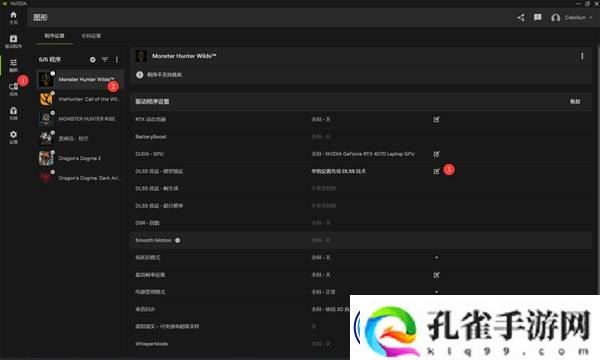
Task: Switch to the 全局设置 tab
Action: [x=91, y=36]
